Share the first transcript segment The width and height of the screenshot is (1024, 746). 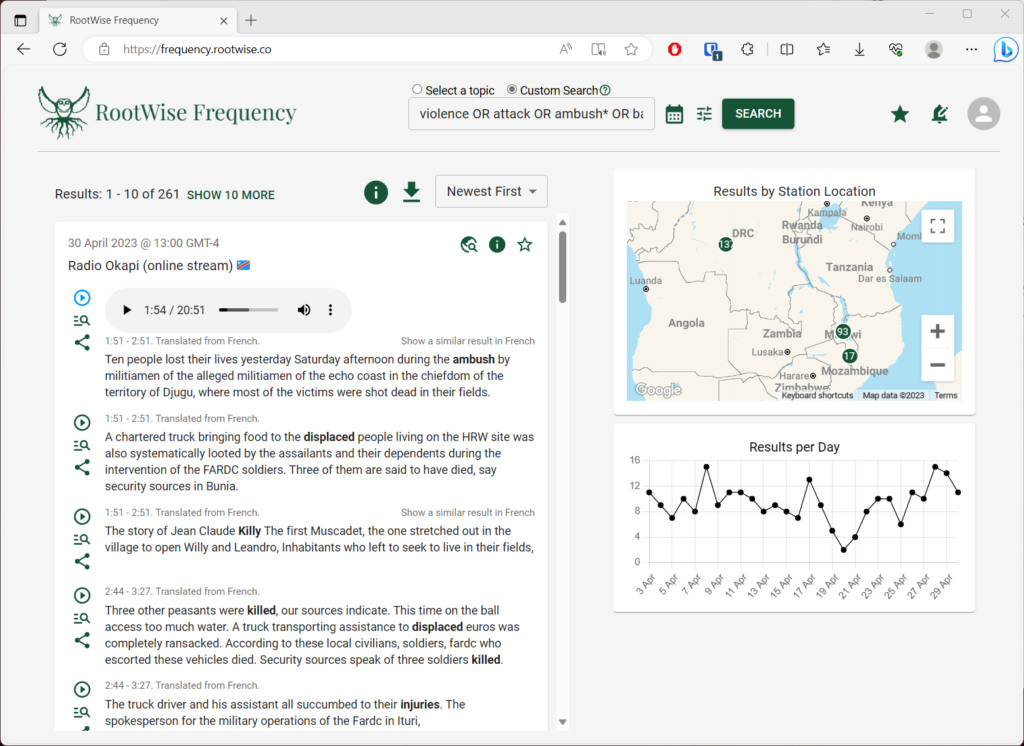click(82, 342)
